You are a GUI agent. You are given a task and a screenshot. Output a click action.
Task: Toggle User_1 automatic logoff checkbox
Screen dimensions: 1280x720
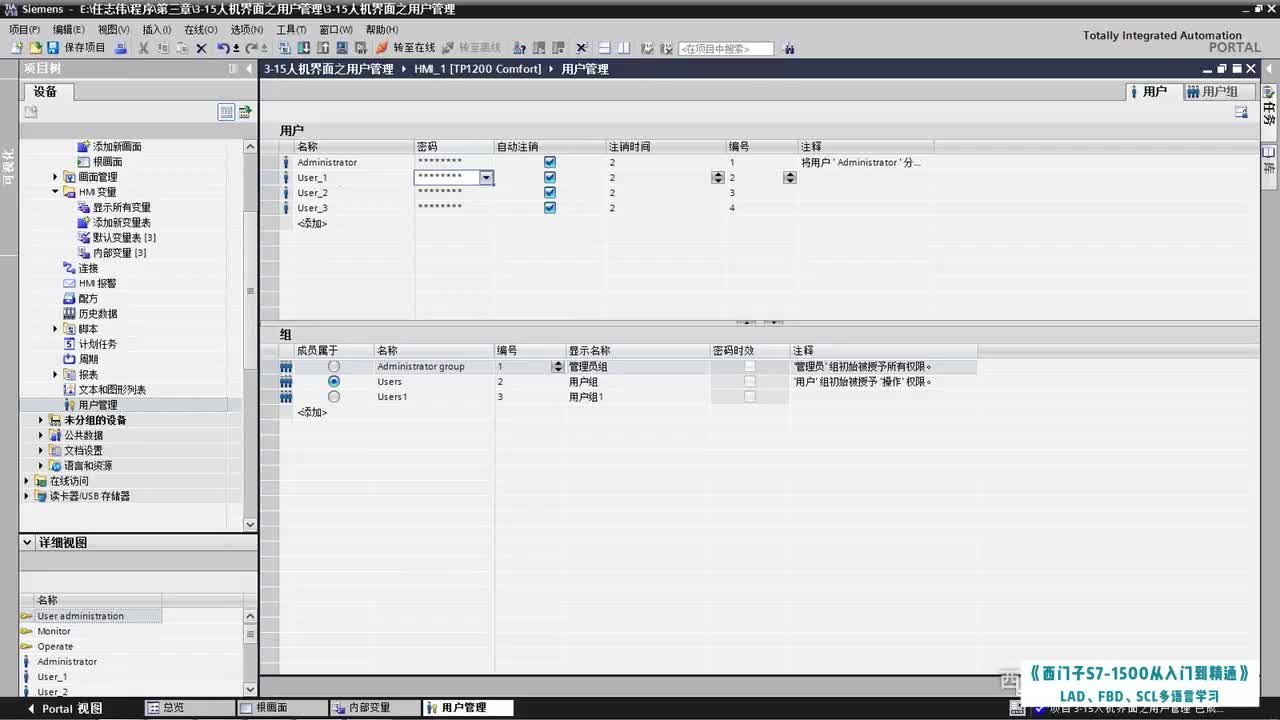pyautogui.click(x=550, y=177)
